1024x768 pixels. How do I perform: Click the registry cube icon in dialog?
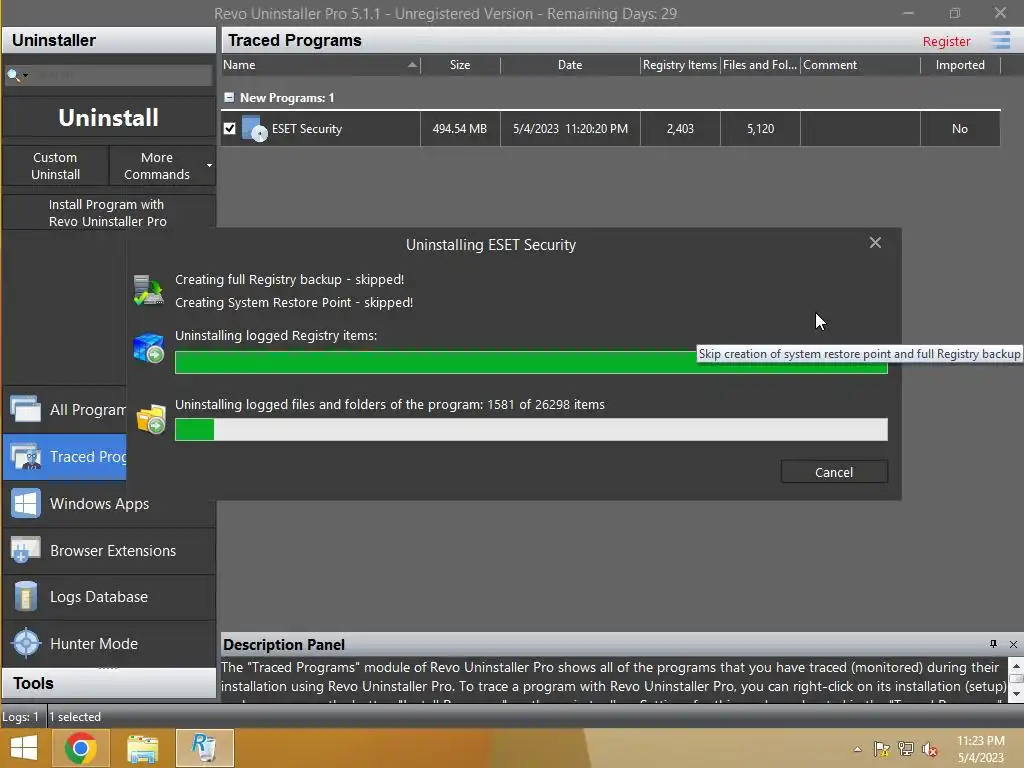148,348
